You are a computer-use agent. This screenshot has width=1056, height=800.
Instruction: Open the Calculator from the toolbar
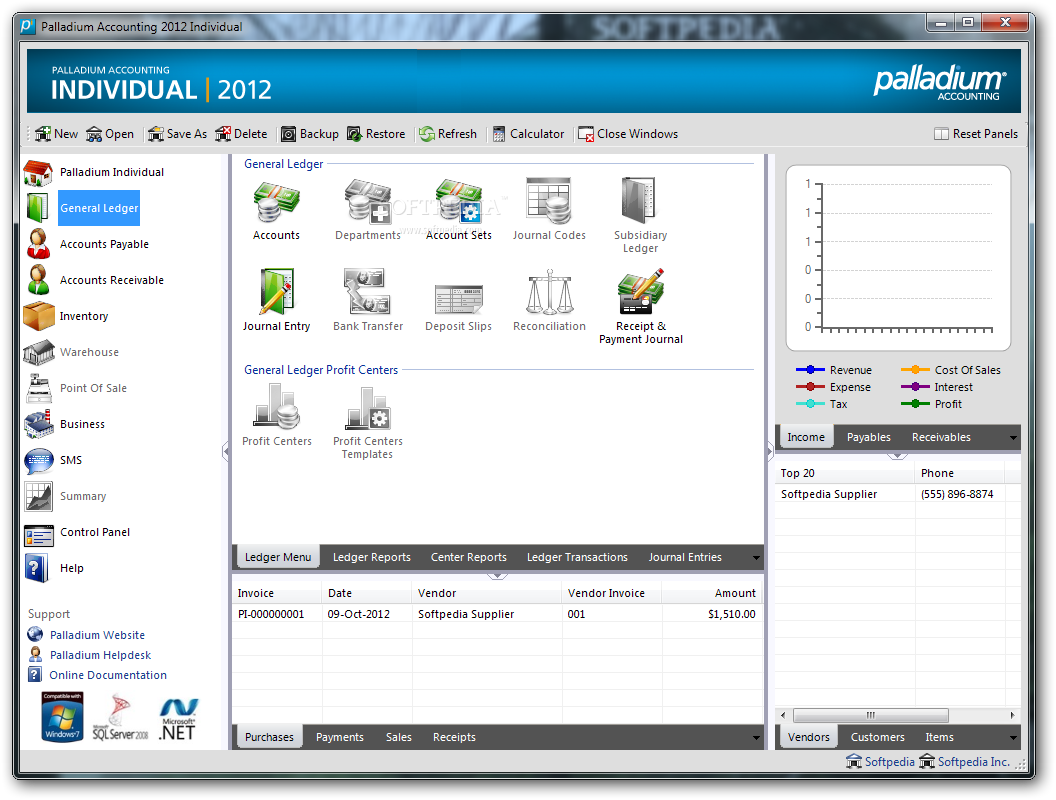(528, 134)
